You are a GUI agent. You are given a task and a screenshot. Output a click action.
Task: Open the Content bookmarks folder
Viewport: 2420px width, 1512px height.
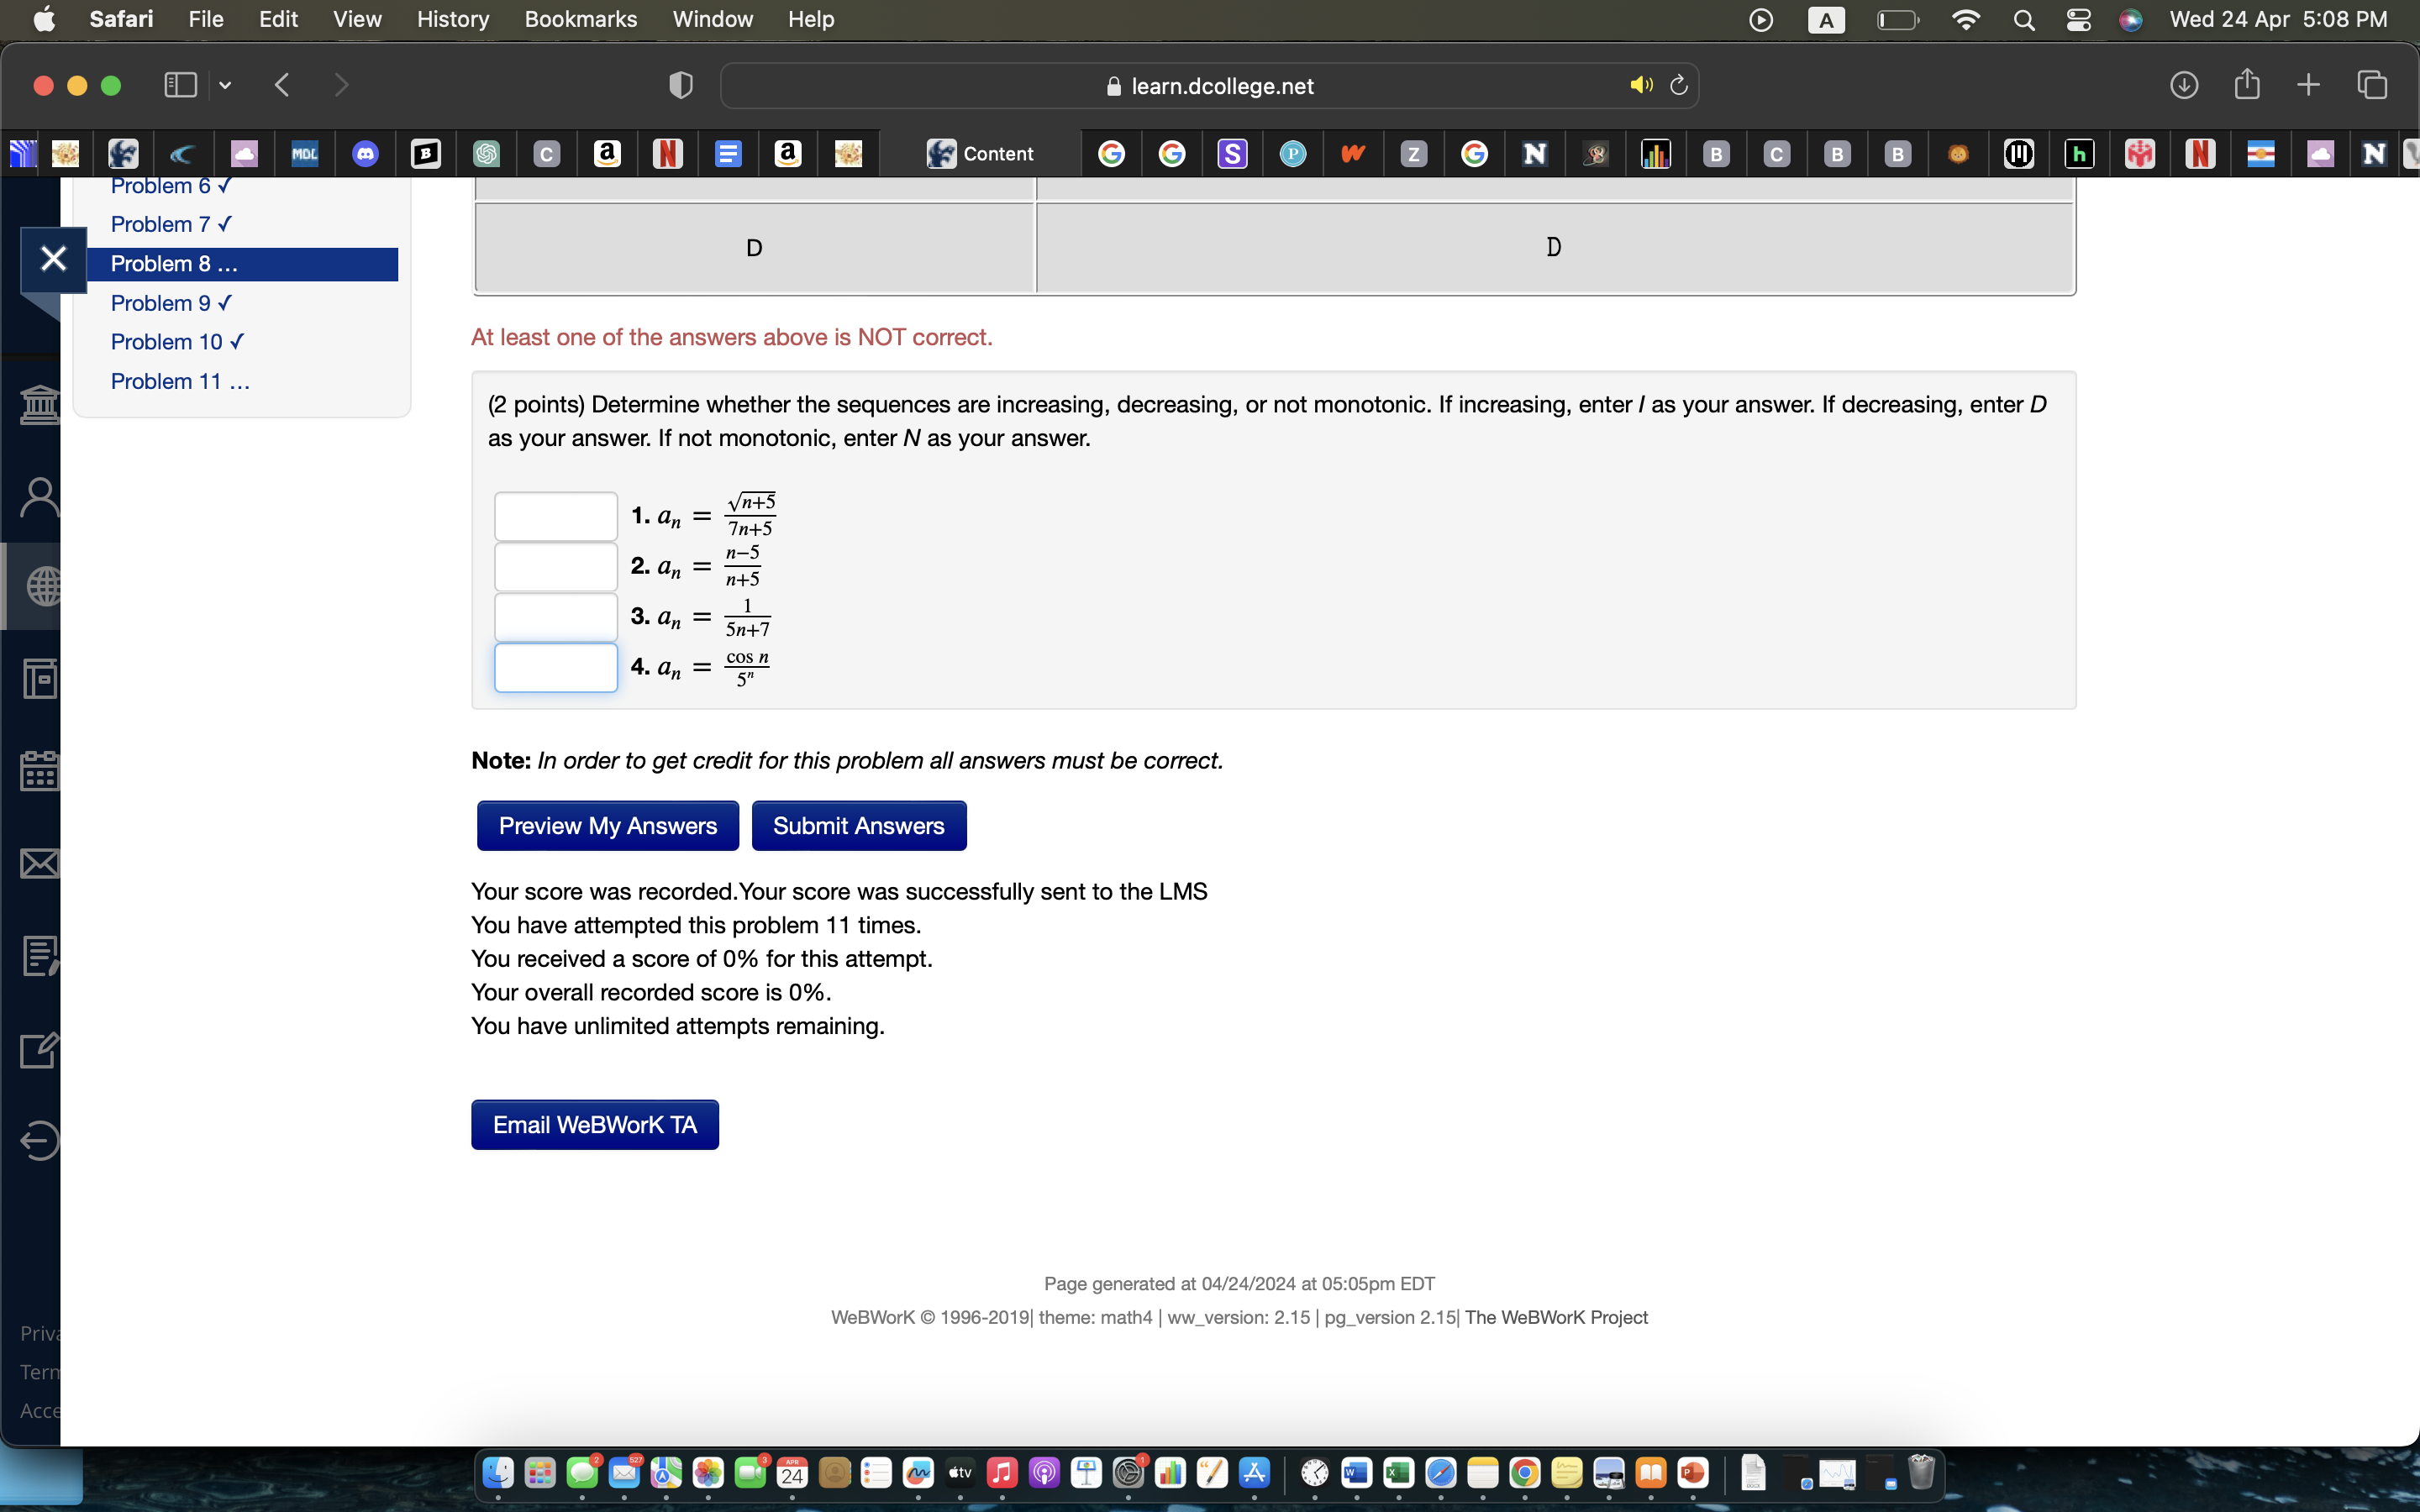pos(985,153)
